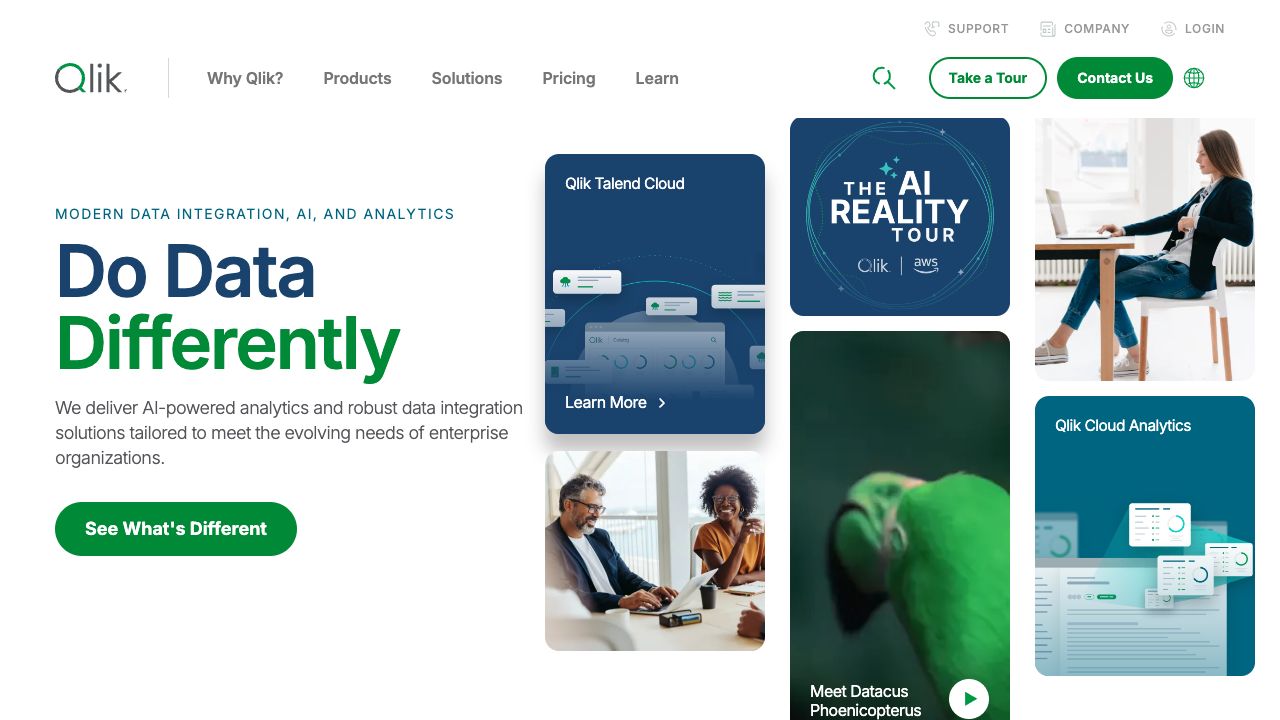This screenshot has width=1280, height=720.
Task: Expand the Solutions menu
Action: click(467, 78)
